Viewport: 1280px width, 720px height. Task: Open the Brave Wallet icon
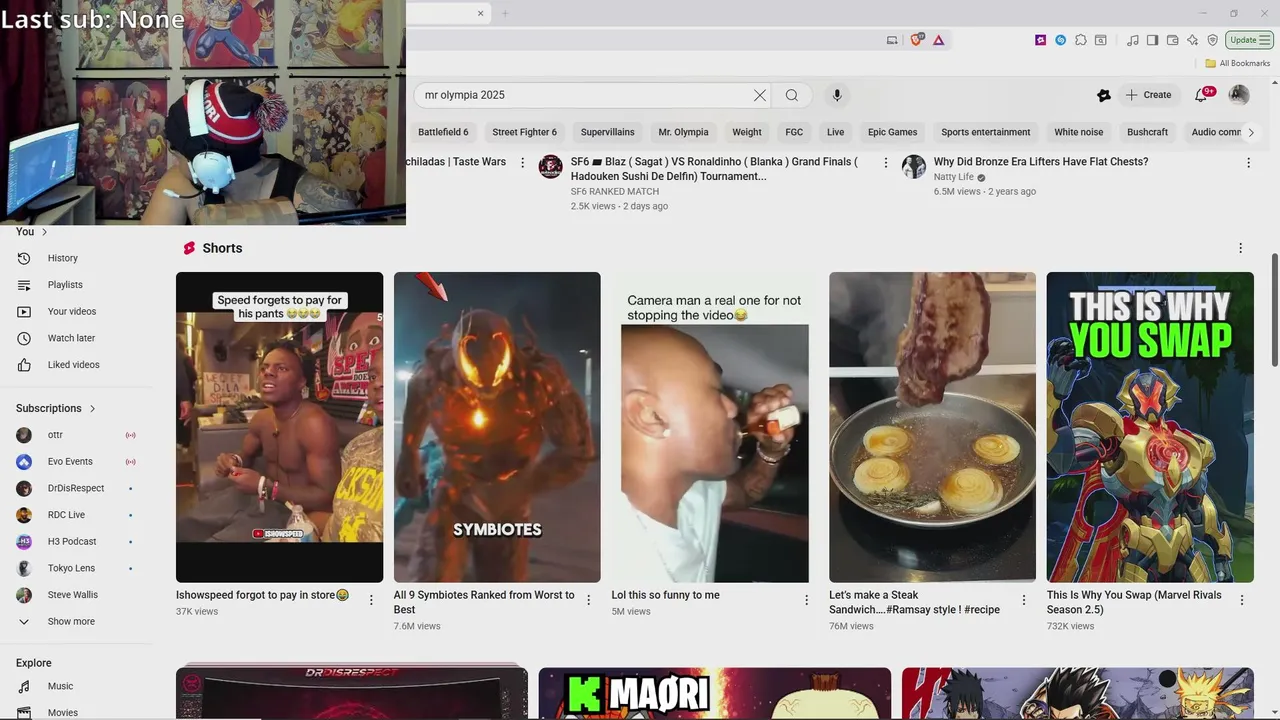[1172, 40]
